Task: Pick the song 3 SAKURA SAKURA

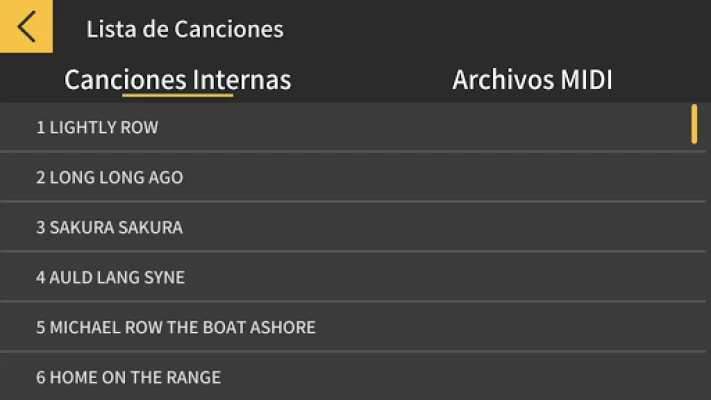Action: pyautogui.click(x=110, y=228)
